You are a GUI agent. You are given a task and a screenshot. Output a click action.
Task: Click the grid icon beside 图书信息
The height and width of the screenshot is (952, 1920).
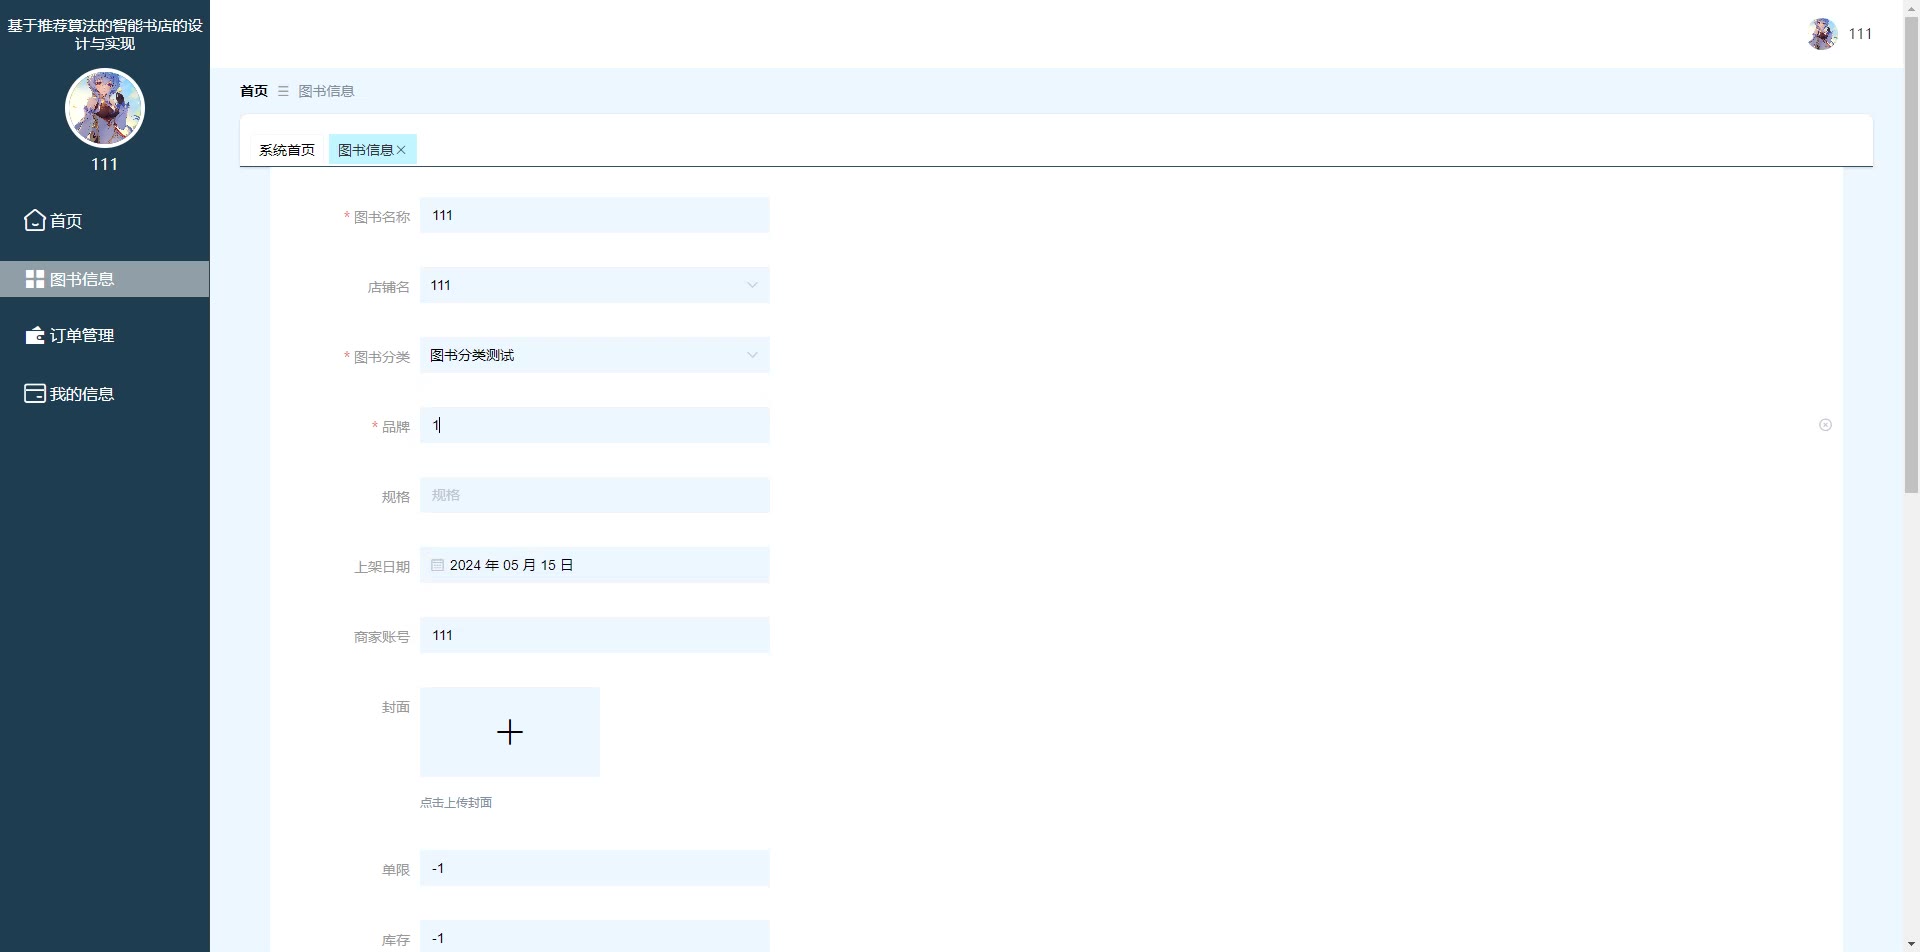click(35, 279)
